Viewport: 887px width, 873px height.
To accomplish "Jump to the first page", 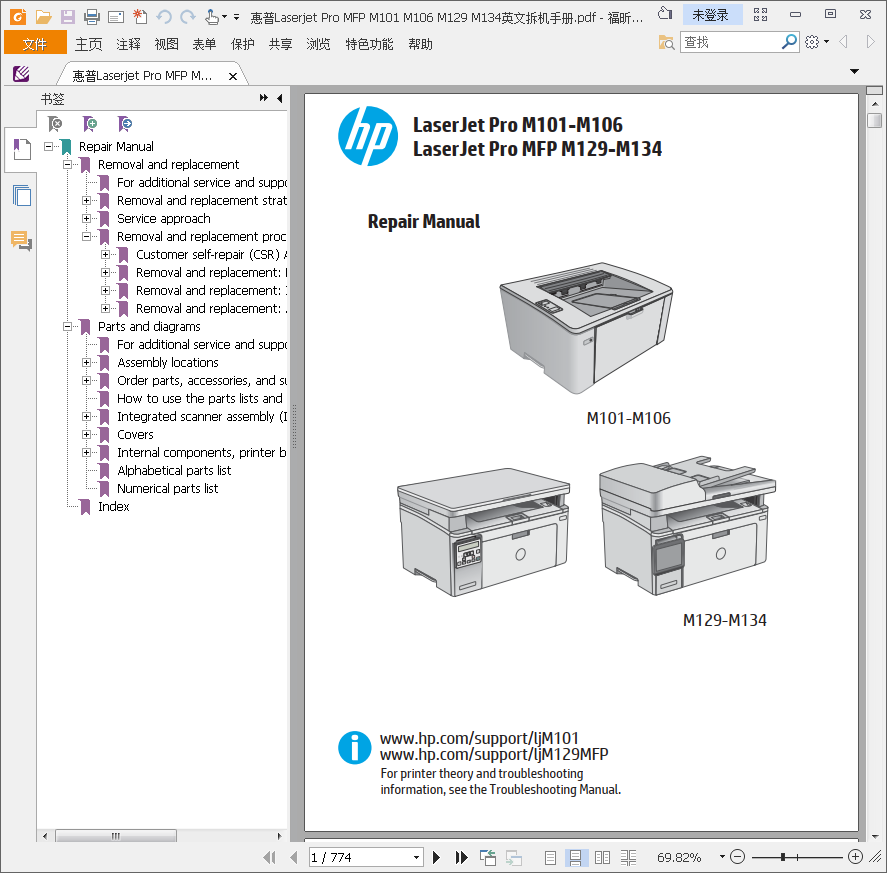I will pyautogui.click(x=270, y=858).
